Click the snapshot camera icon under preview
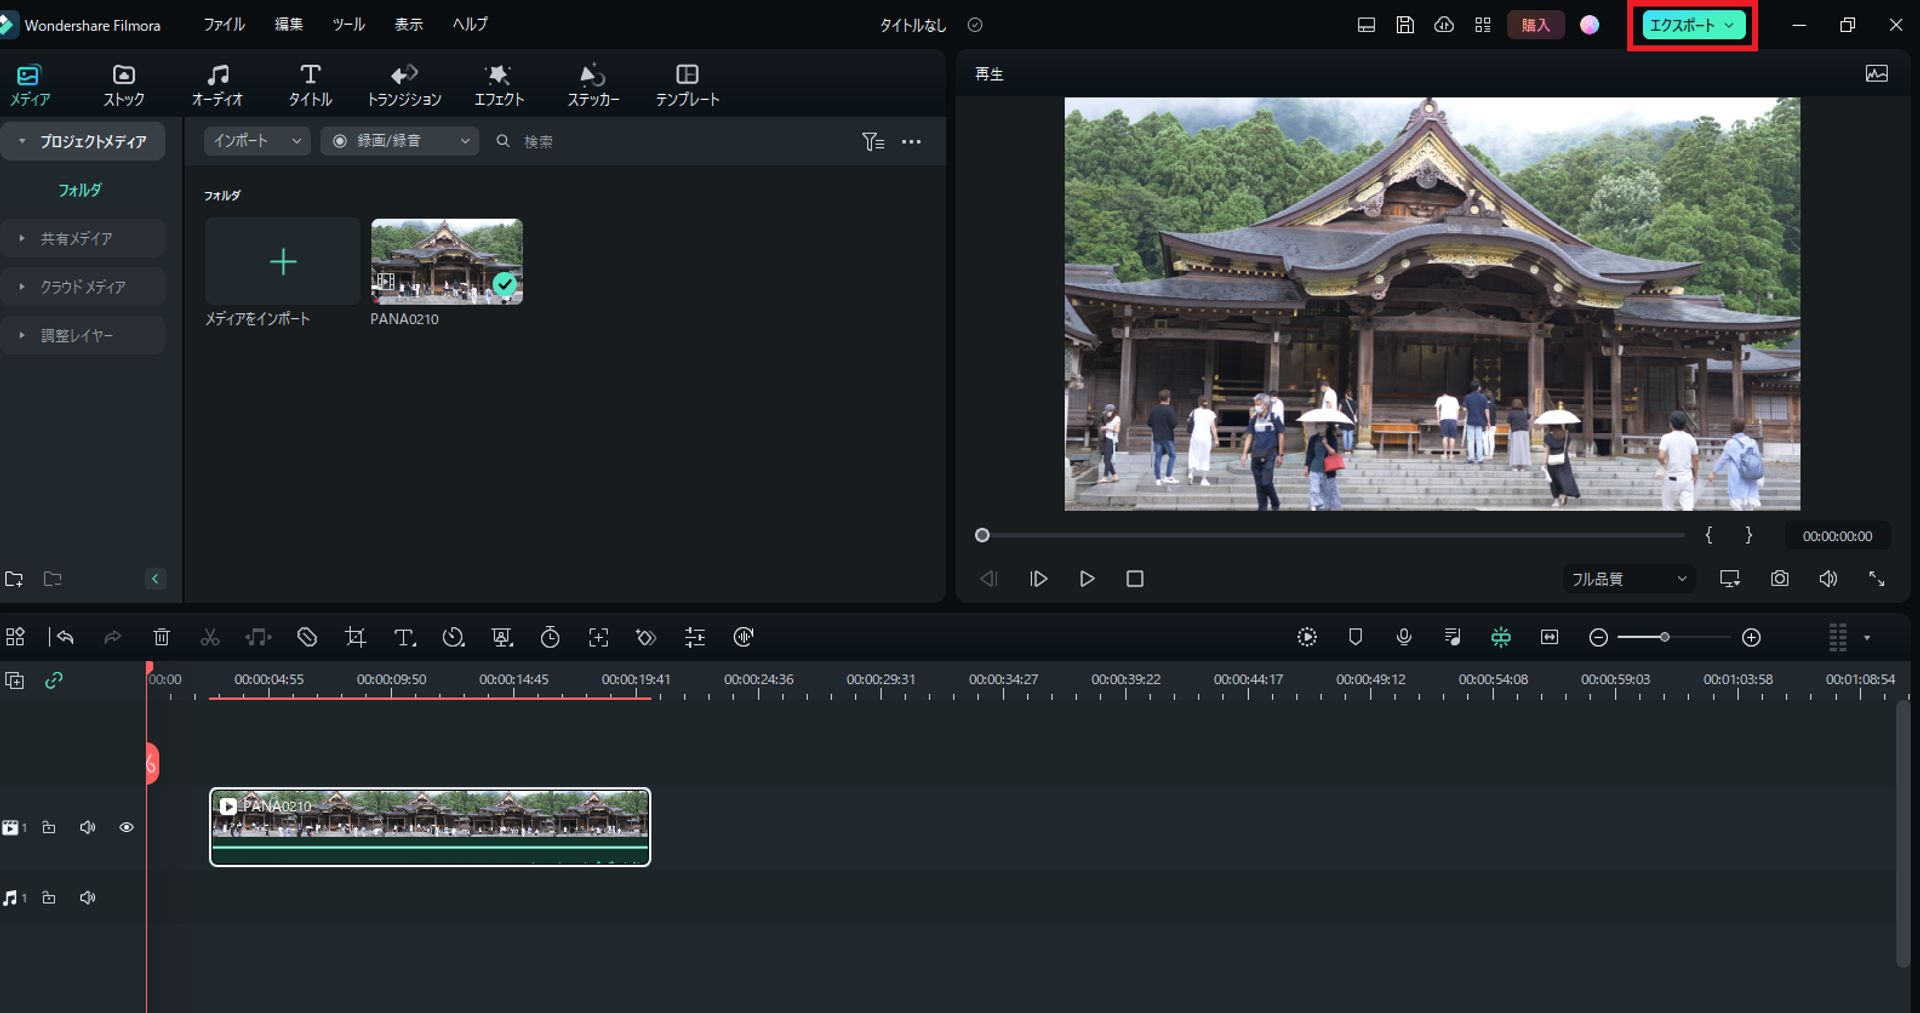This screenshot has height=1013, width=1920. pos(1779,579)
